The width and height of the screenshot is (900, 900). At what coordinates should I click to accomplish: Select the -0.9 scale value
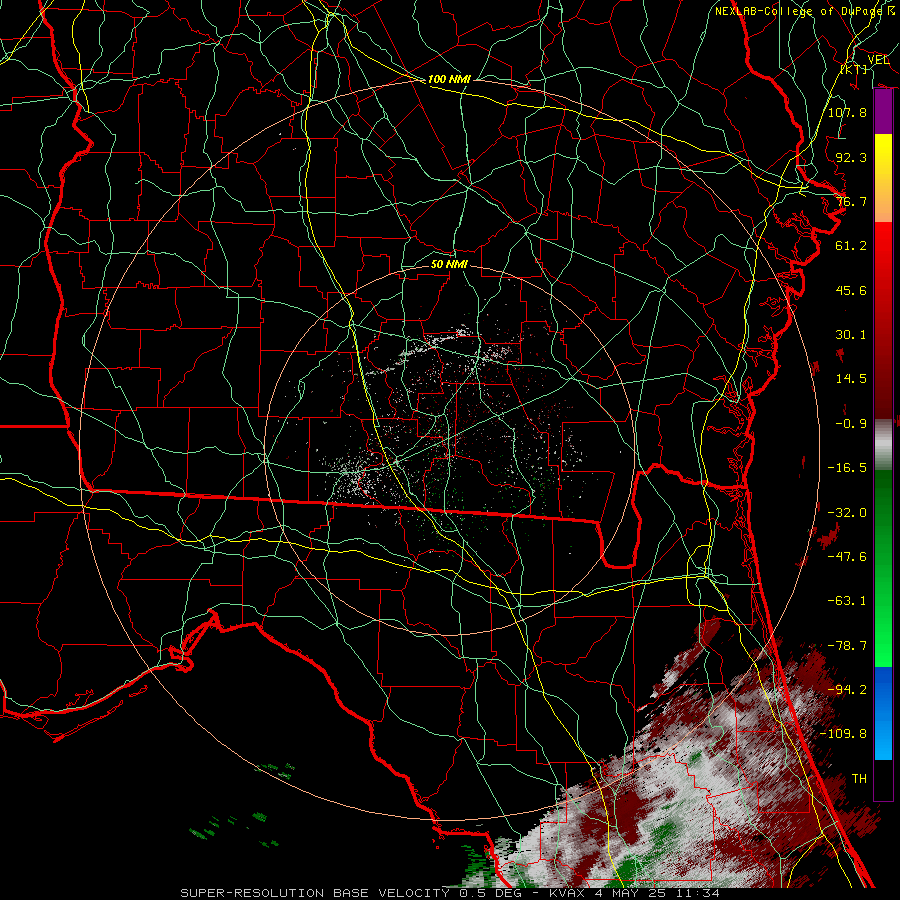pyautogui.click(x=851, y=424)
